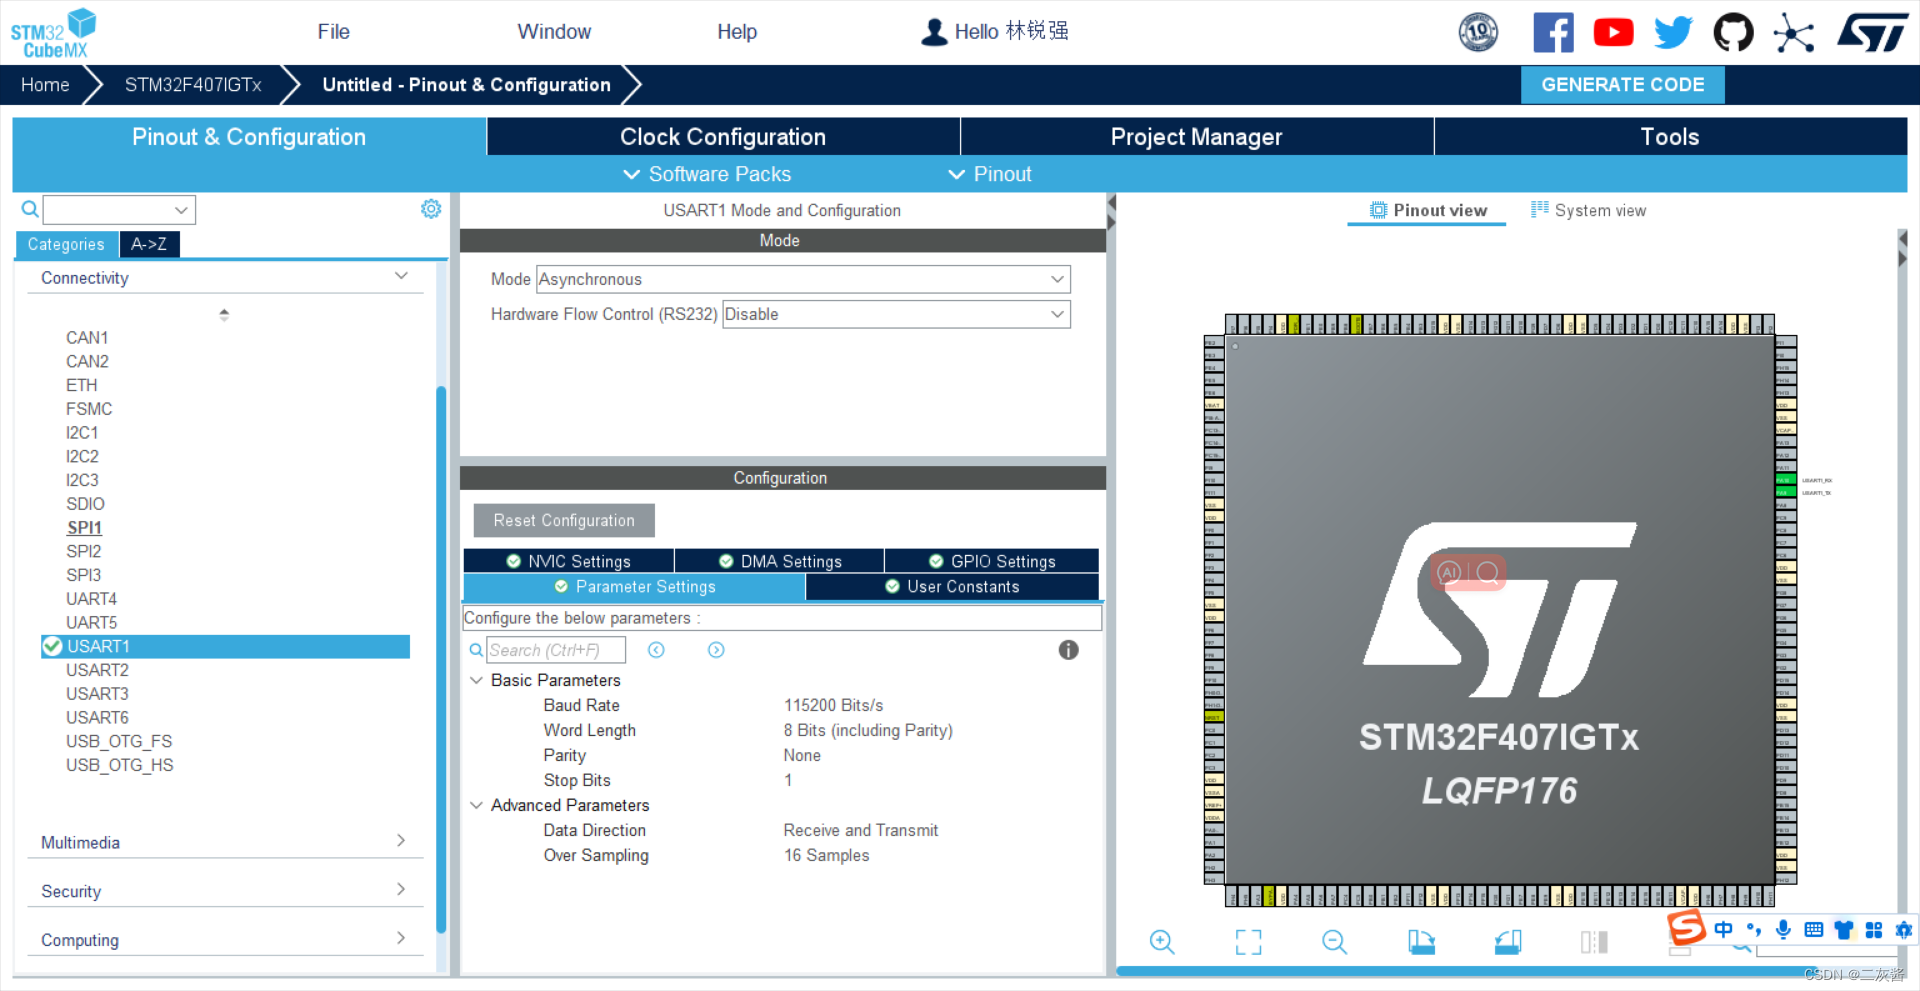Image resolution: width=1920 pixels, height=991 pixels.
Task: Click the parameter search magnifier icon
Action: point(476,650)
